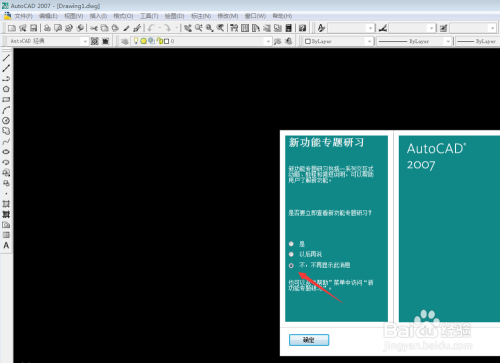Image resolution: width=500 pixels, height=363 pixels.
Task: Select '不，不再显示此消息' radio option
Action: click(x=291, y=265)
